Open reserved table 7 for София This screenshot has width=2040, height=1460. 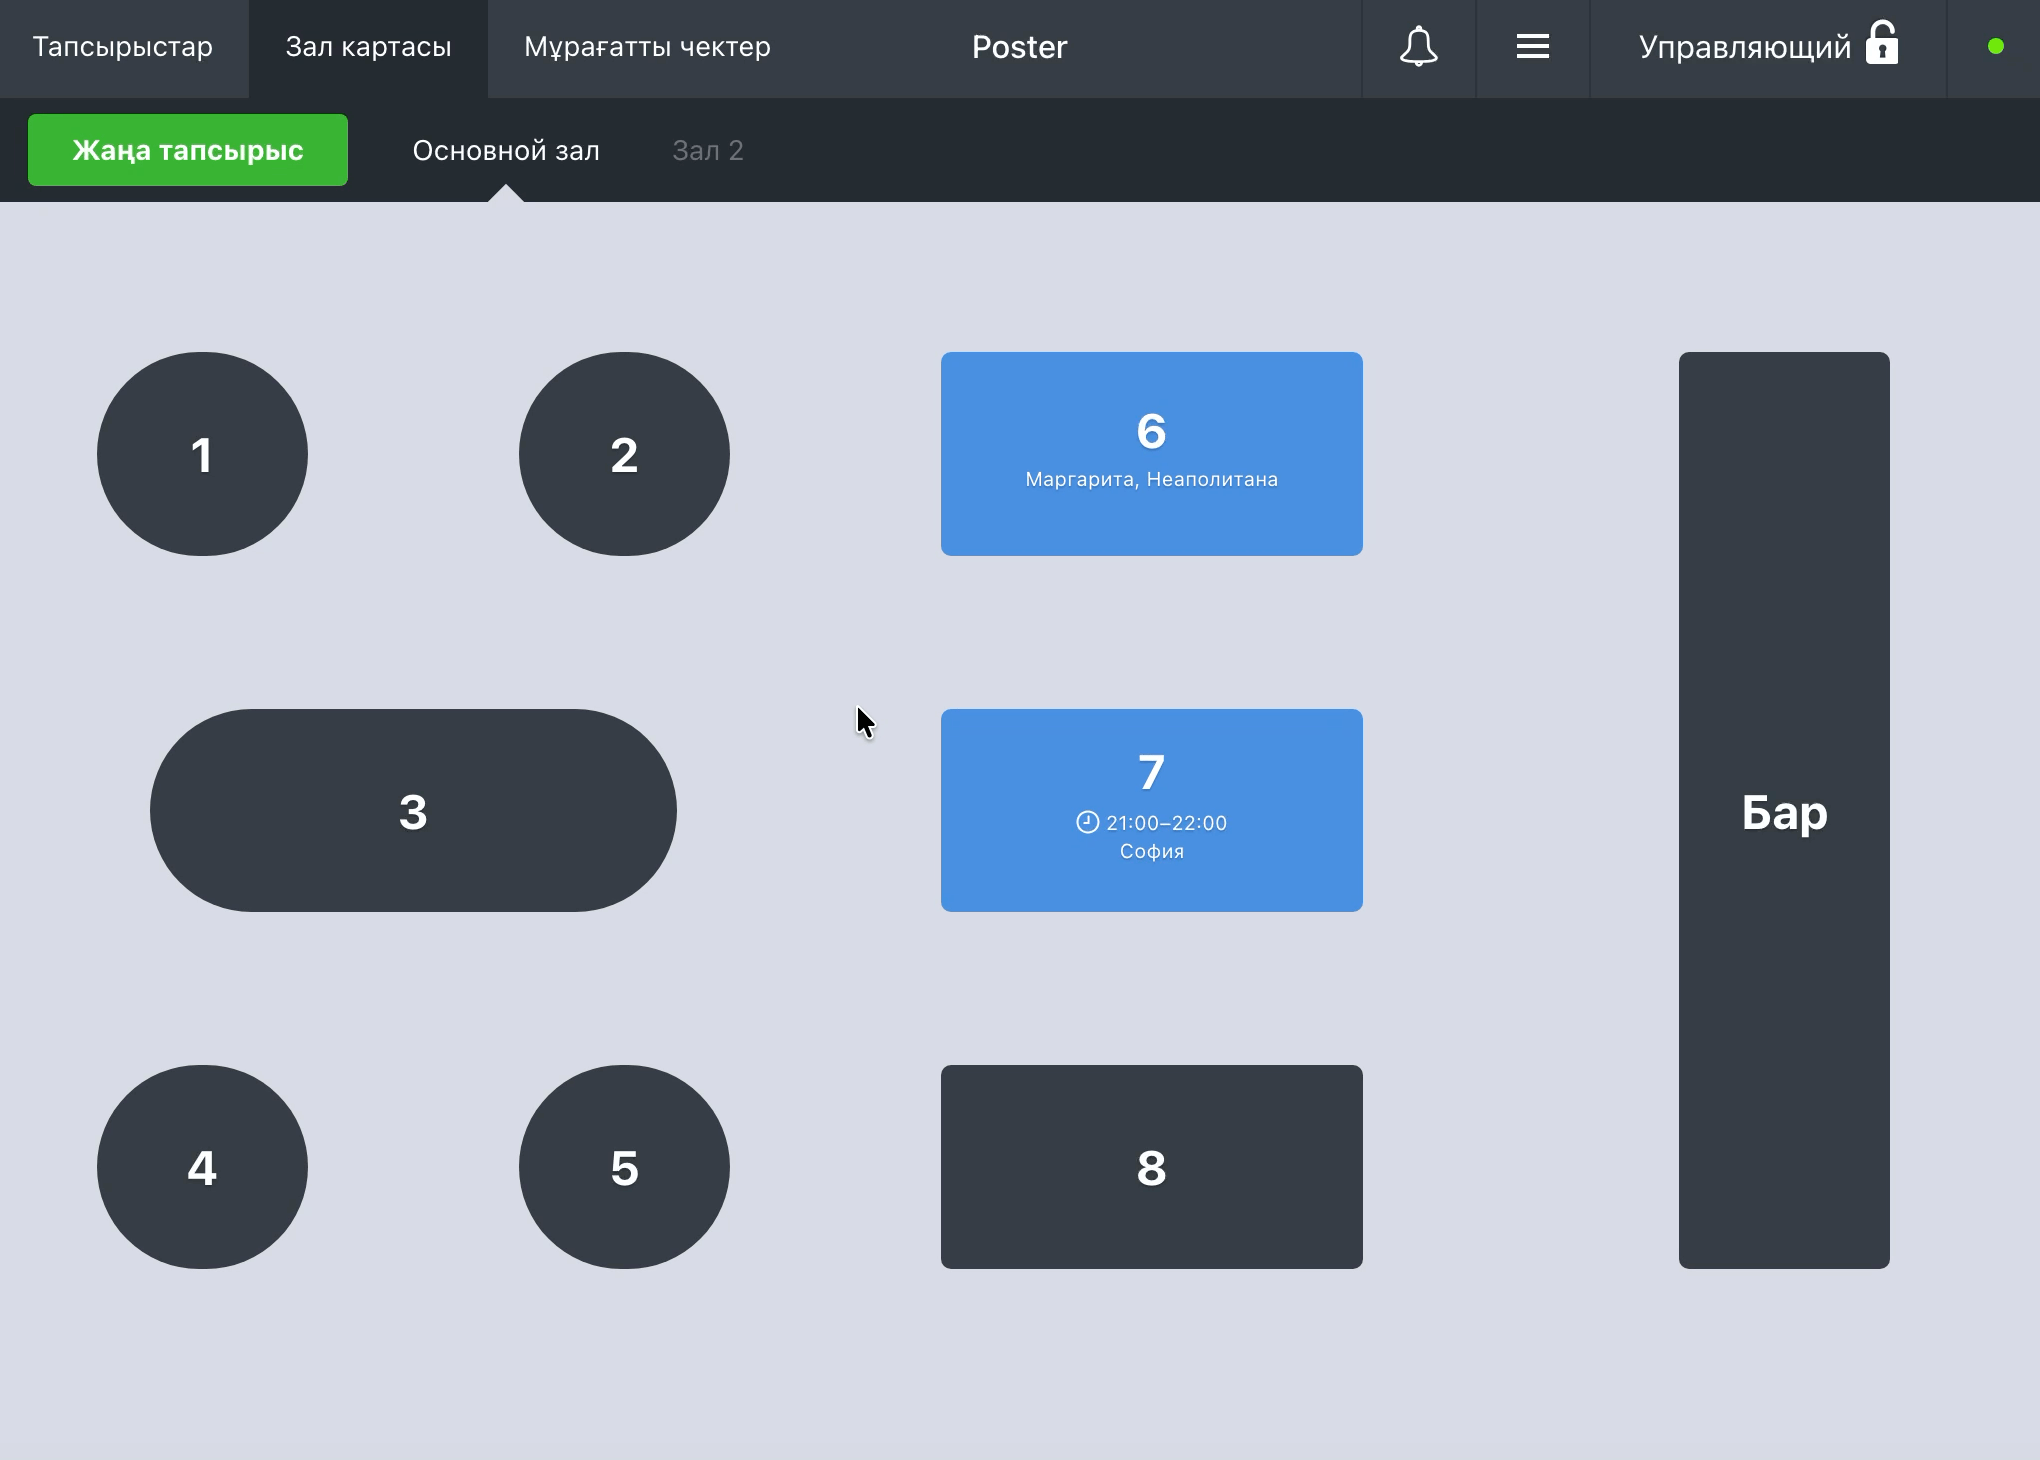[x=1151, y=810]
